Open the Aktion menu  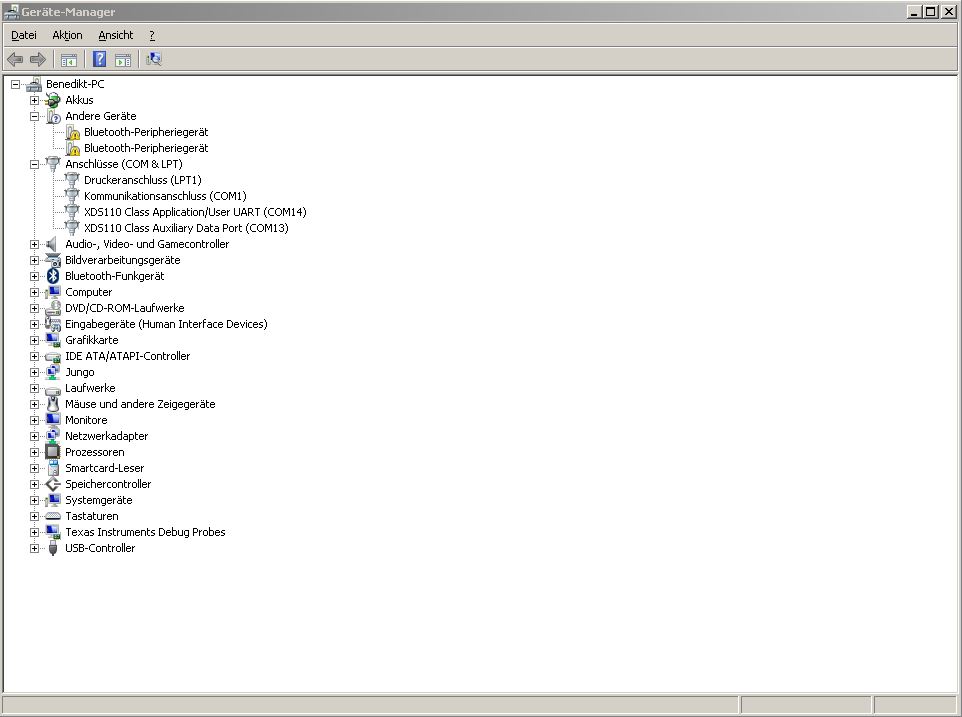67,35
